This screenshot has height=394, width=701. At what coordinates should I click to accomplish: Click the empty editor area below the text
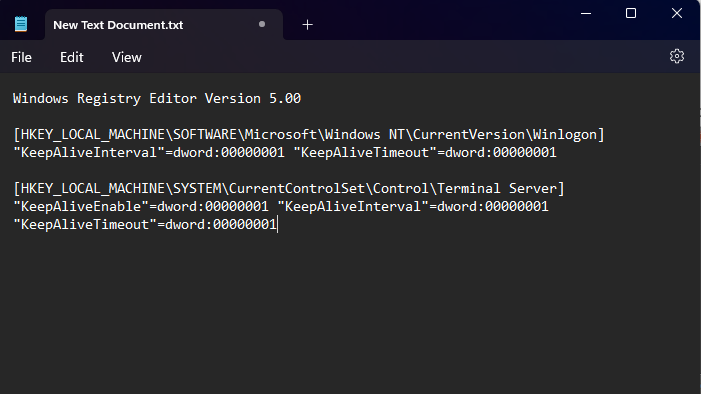click(x=349, y=313)
